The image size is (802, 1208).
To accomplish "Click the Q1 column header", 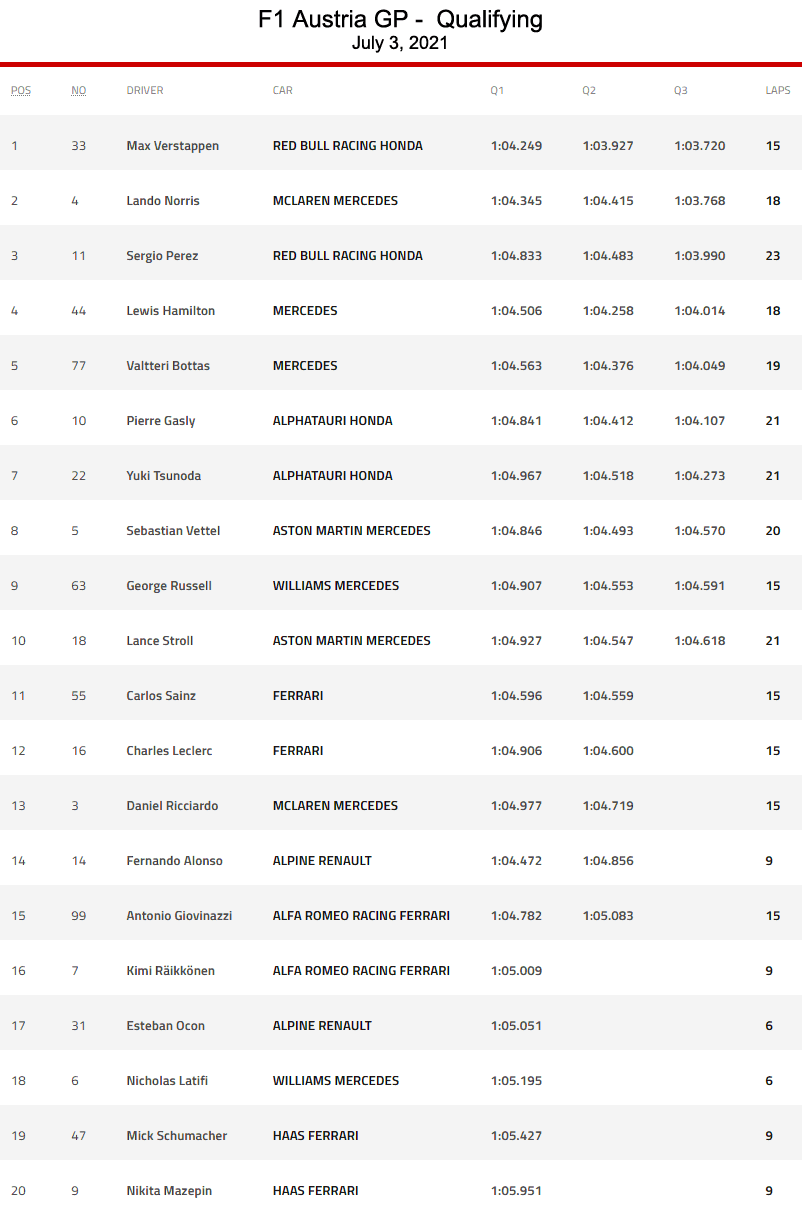I will point(497,90).
